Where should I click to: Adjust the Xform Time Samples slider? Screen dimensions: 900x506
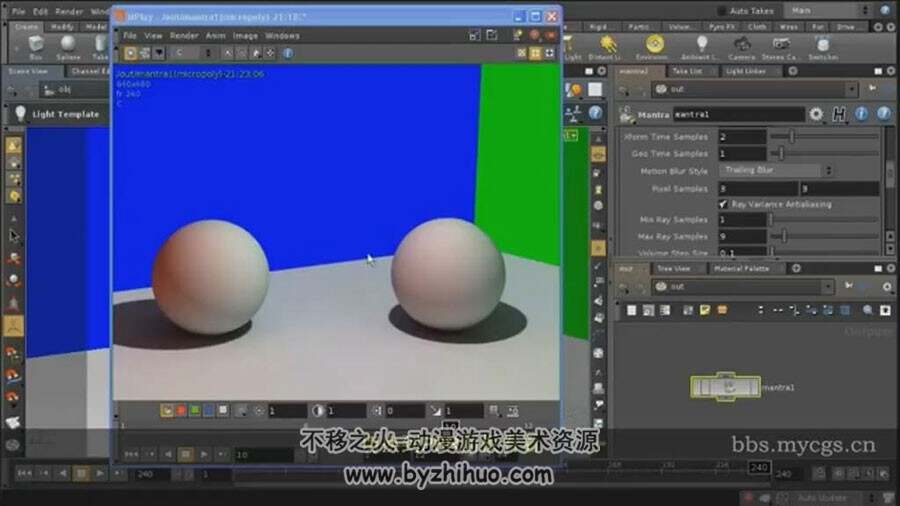point(824,137)
